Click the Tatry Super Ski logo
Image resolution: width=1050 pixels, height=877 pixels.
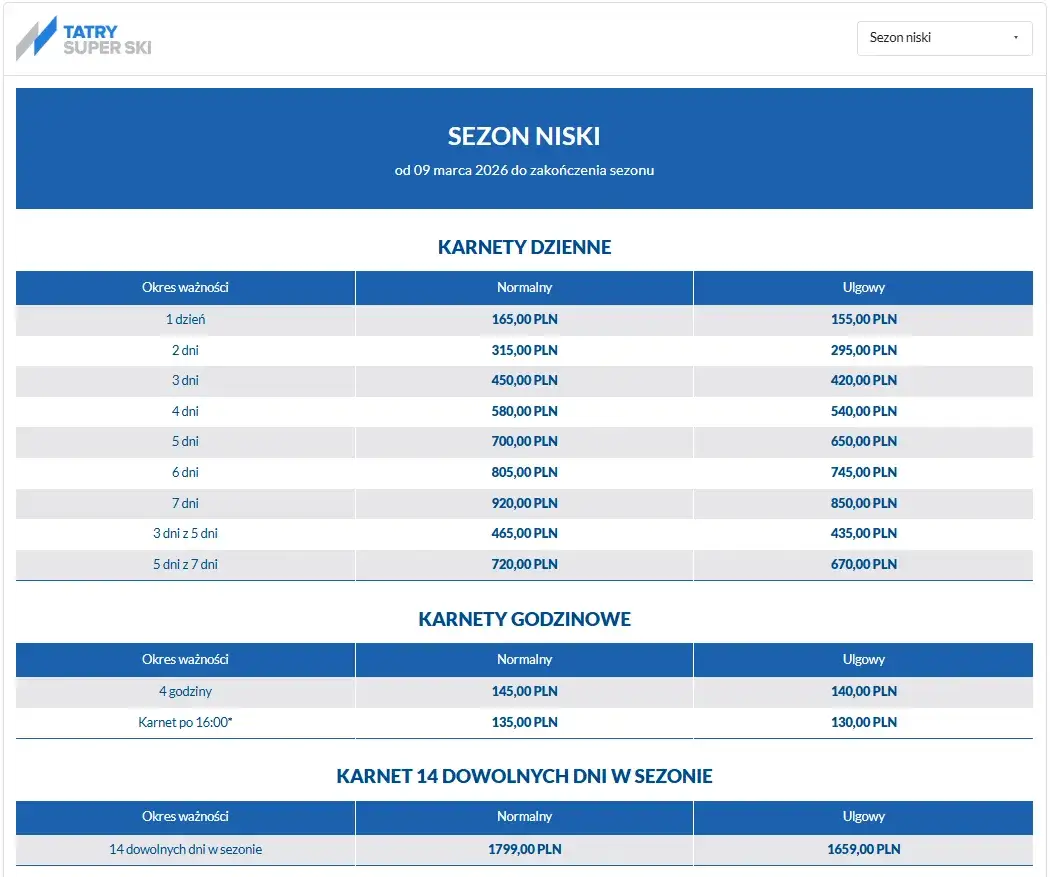(x=84, y=39)
